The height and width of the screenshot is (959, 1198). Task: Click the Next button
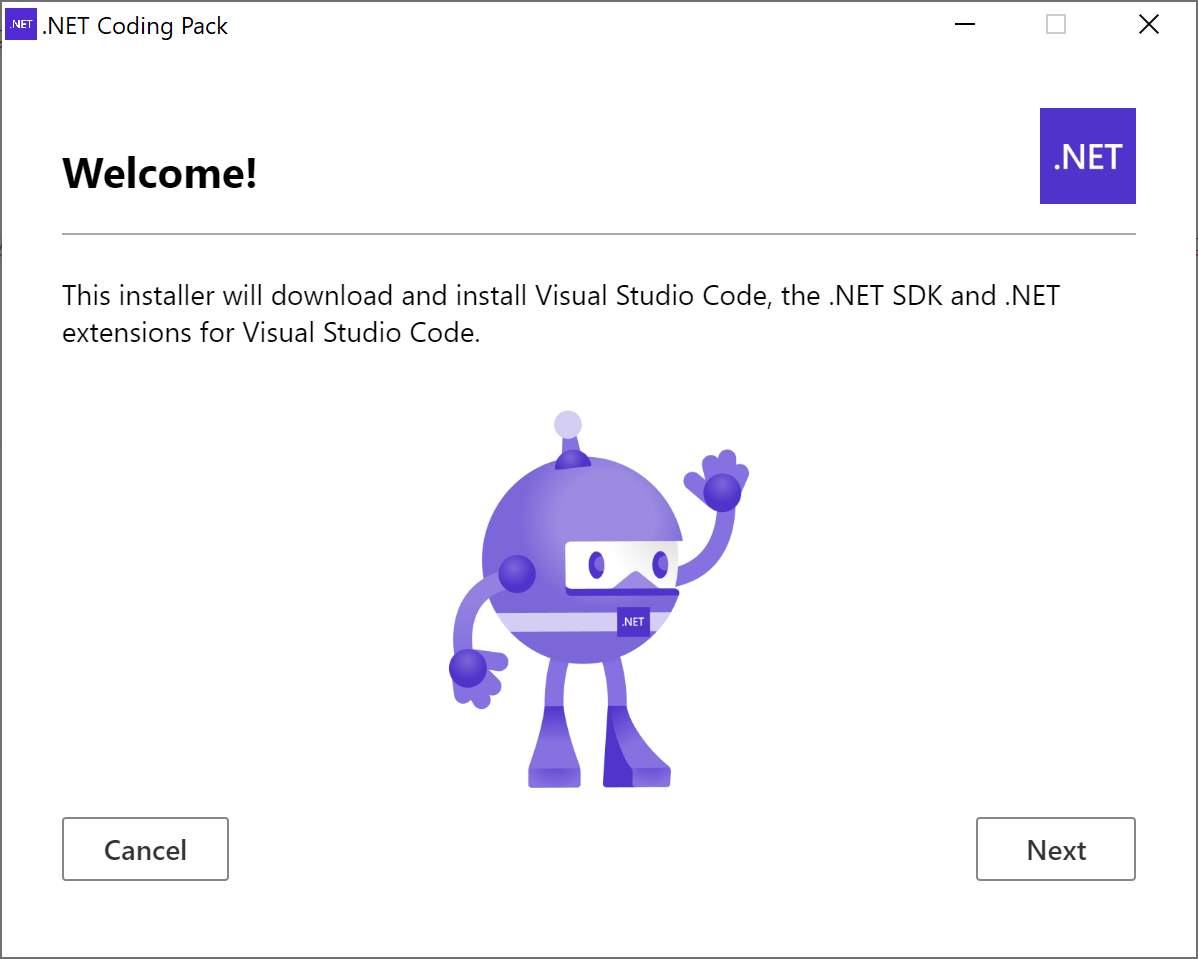[x=1055, y=849]
